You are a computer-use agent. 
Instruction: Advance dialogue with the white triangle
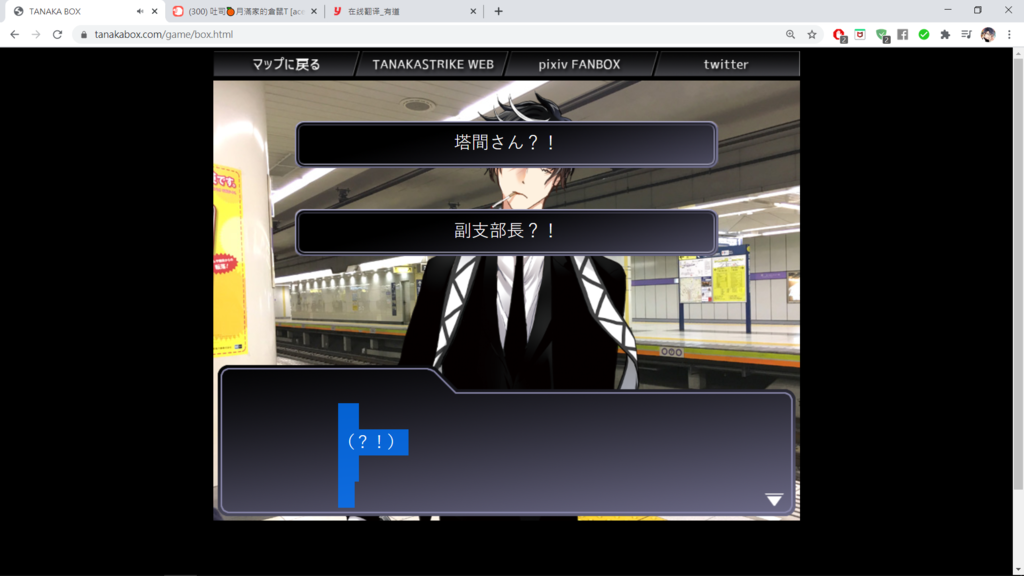(774, 500)
